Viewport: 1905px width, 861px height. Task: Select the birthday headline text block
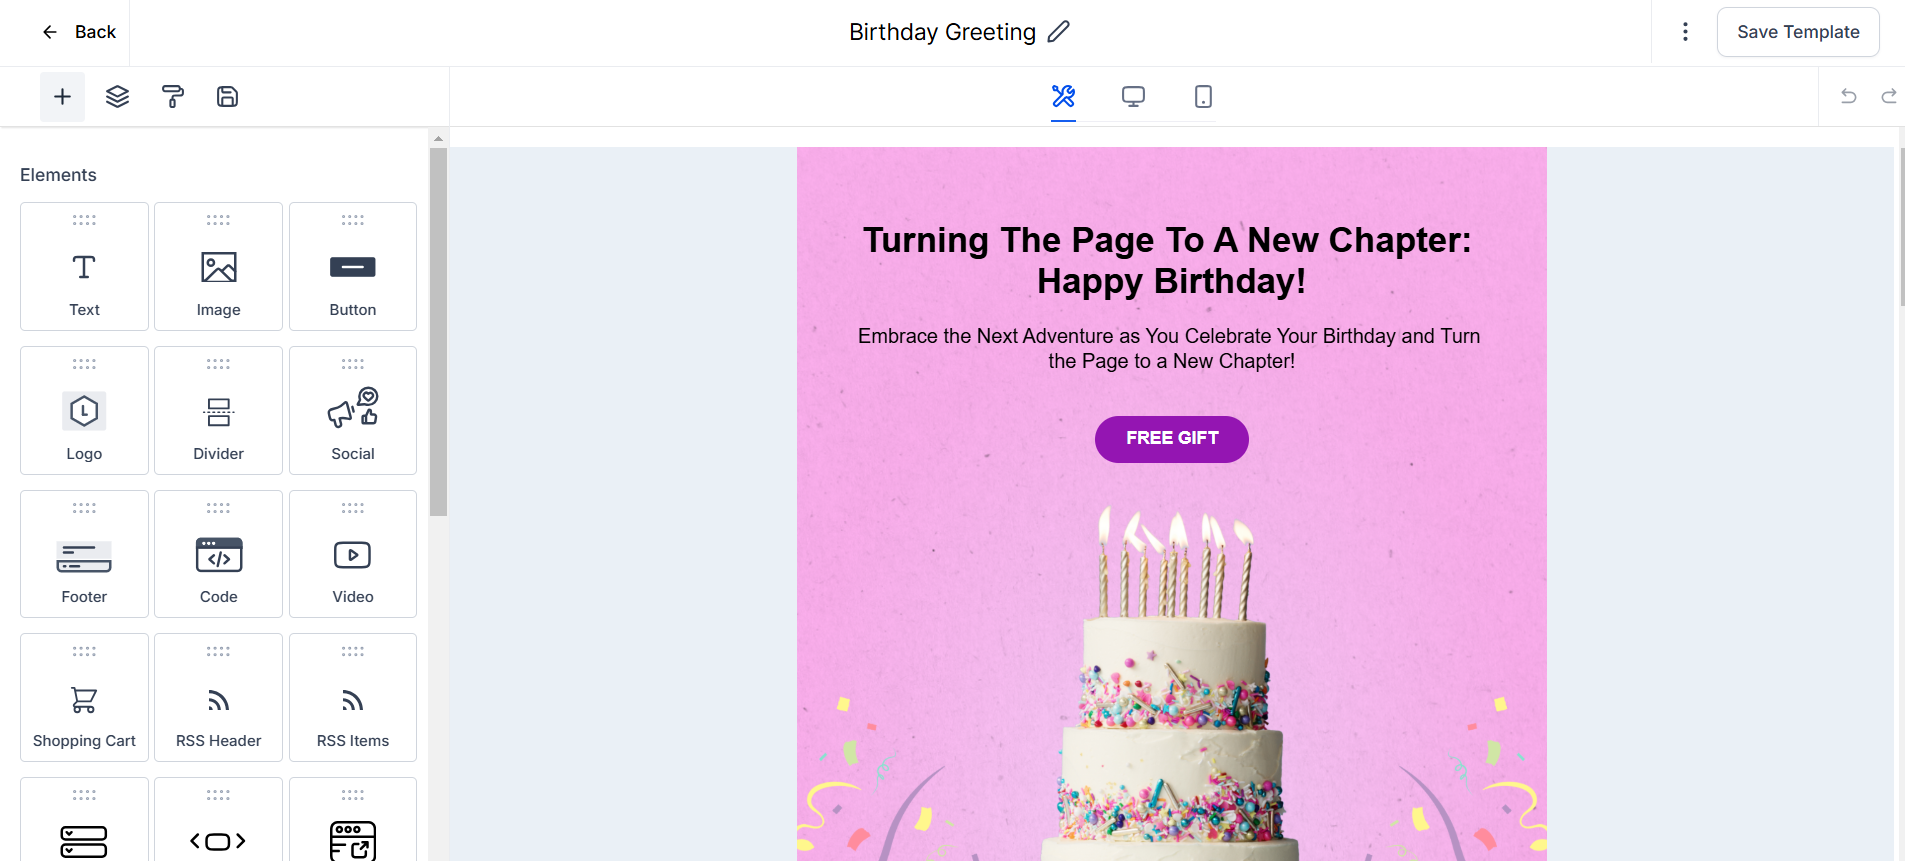tap(1167, 260)
